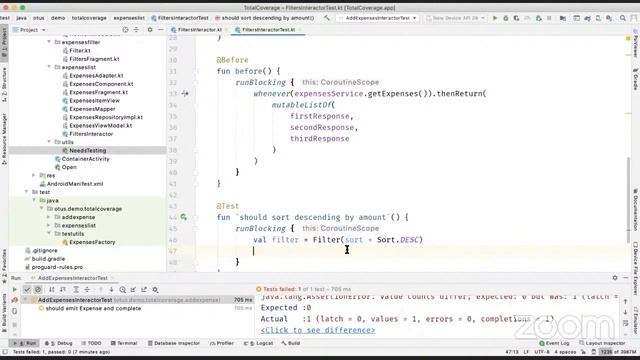Image resolution: width=640 pixels, height=360 pixels.
Task: Open the Terminal tool window tab
Action: click(x=124, y=343)
